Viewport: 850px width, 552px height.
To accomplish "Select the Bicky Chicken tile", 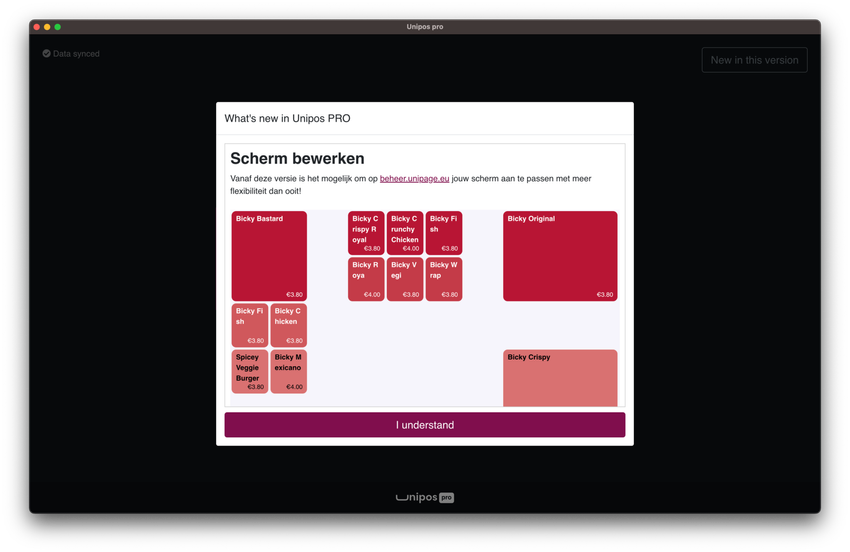I will click(x=289, y=325).
